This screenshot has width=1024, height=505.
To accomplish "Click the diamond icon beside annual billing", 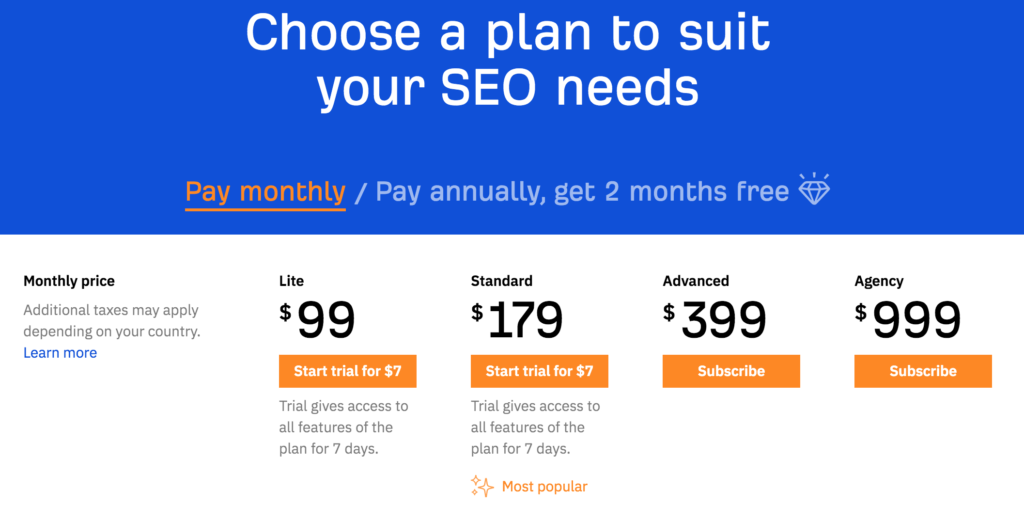I will pyautogui.click(x=814, y=189).
